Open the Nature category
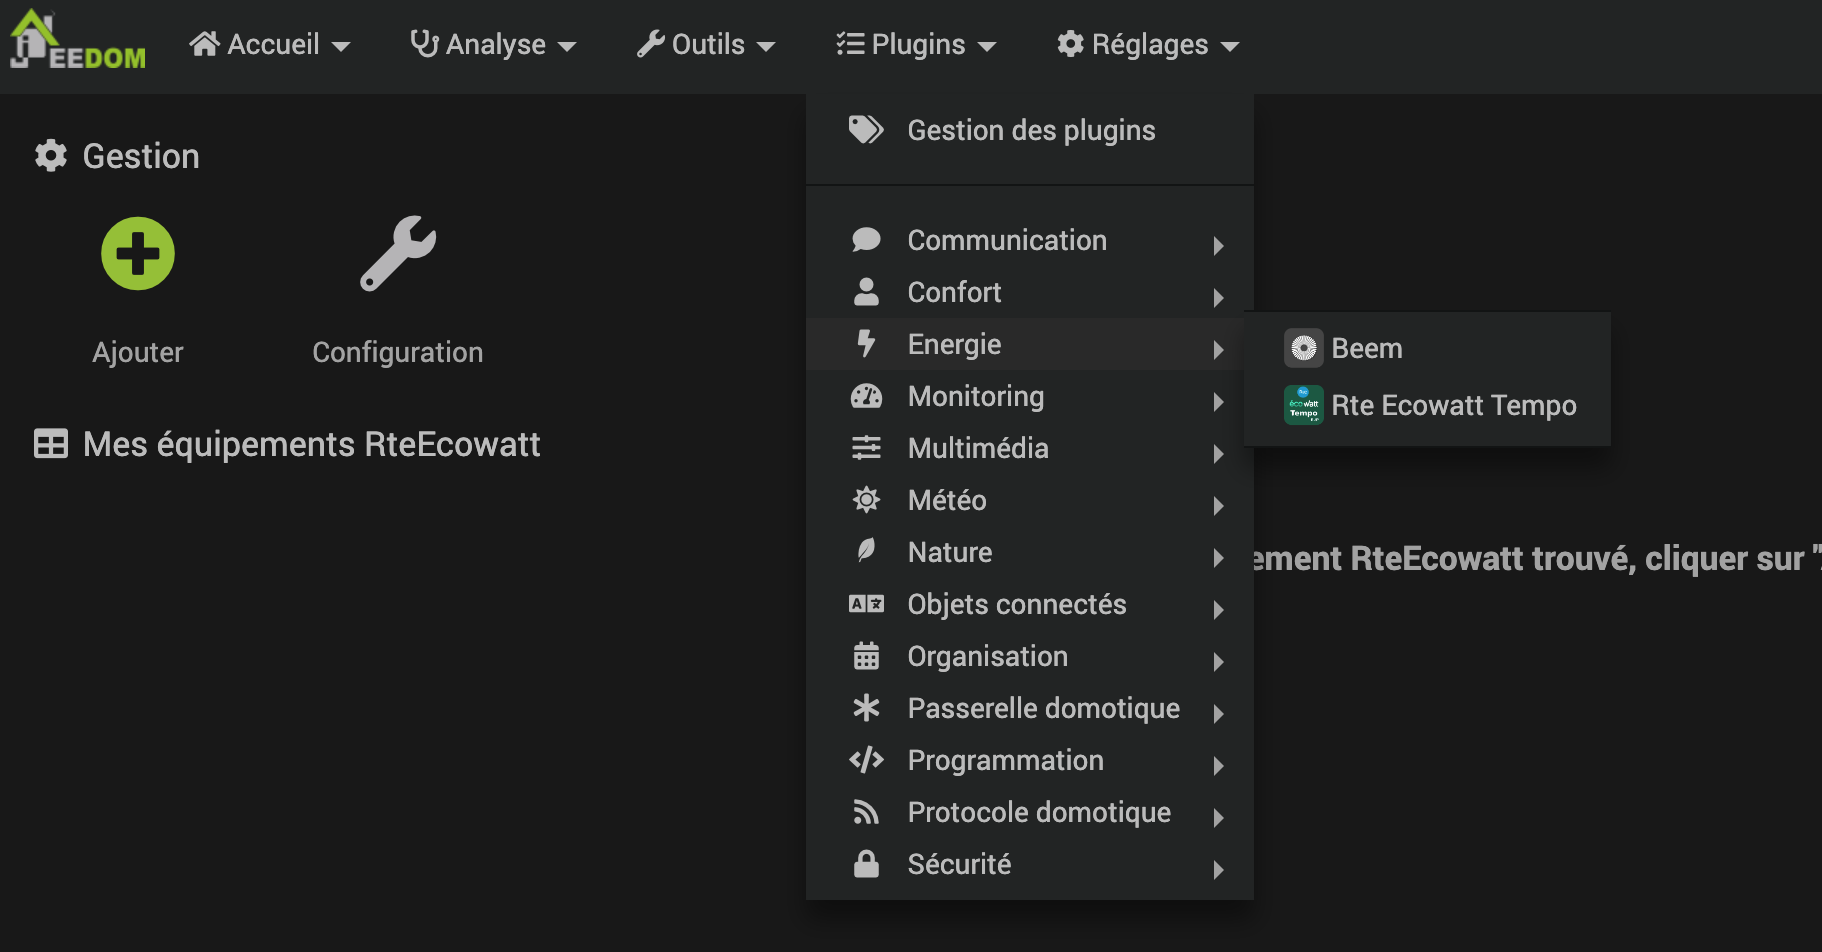1822x952 pixels. [1030, 552]
